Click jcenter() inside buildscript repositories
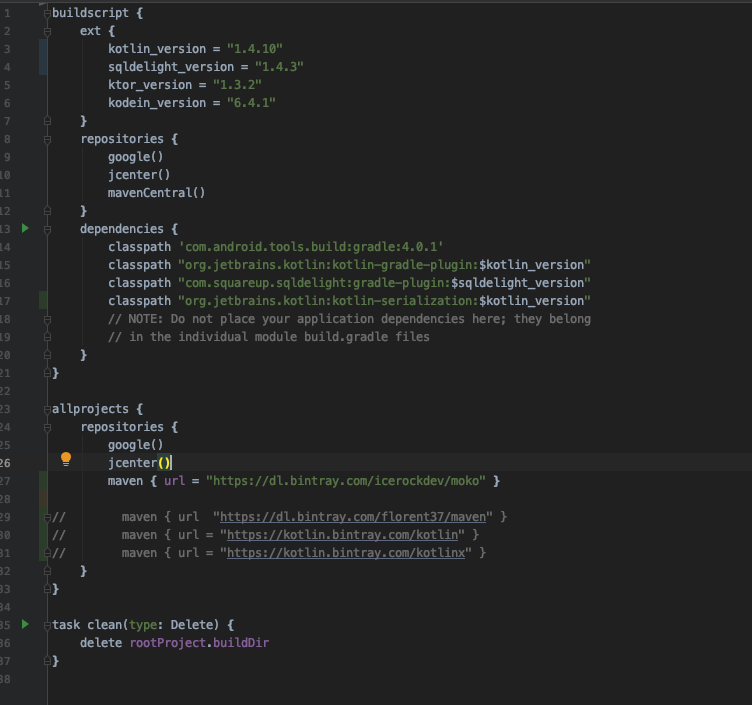Viewport: 752px width, 705px height. tap(139, 175)
